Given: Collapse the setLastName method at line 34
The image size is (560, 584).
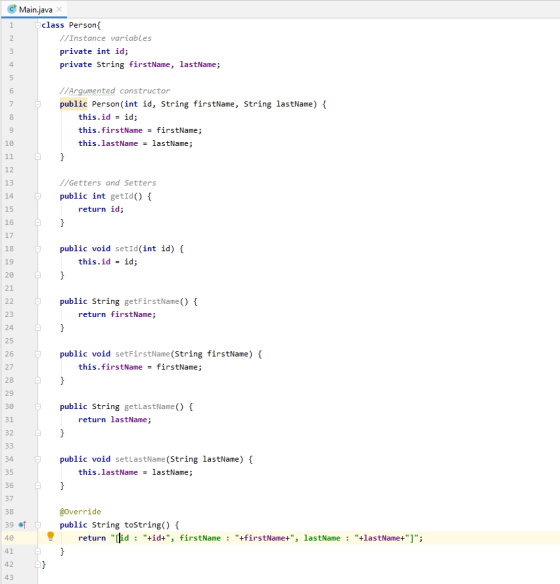Looking at the screenshot, I should tap(38, 459).
